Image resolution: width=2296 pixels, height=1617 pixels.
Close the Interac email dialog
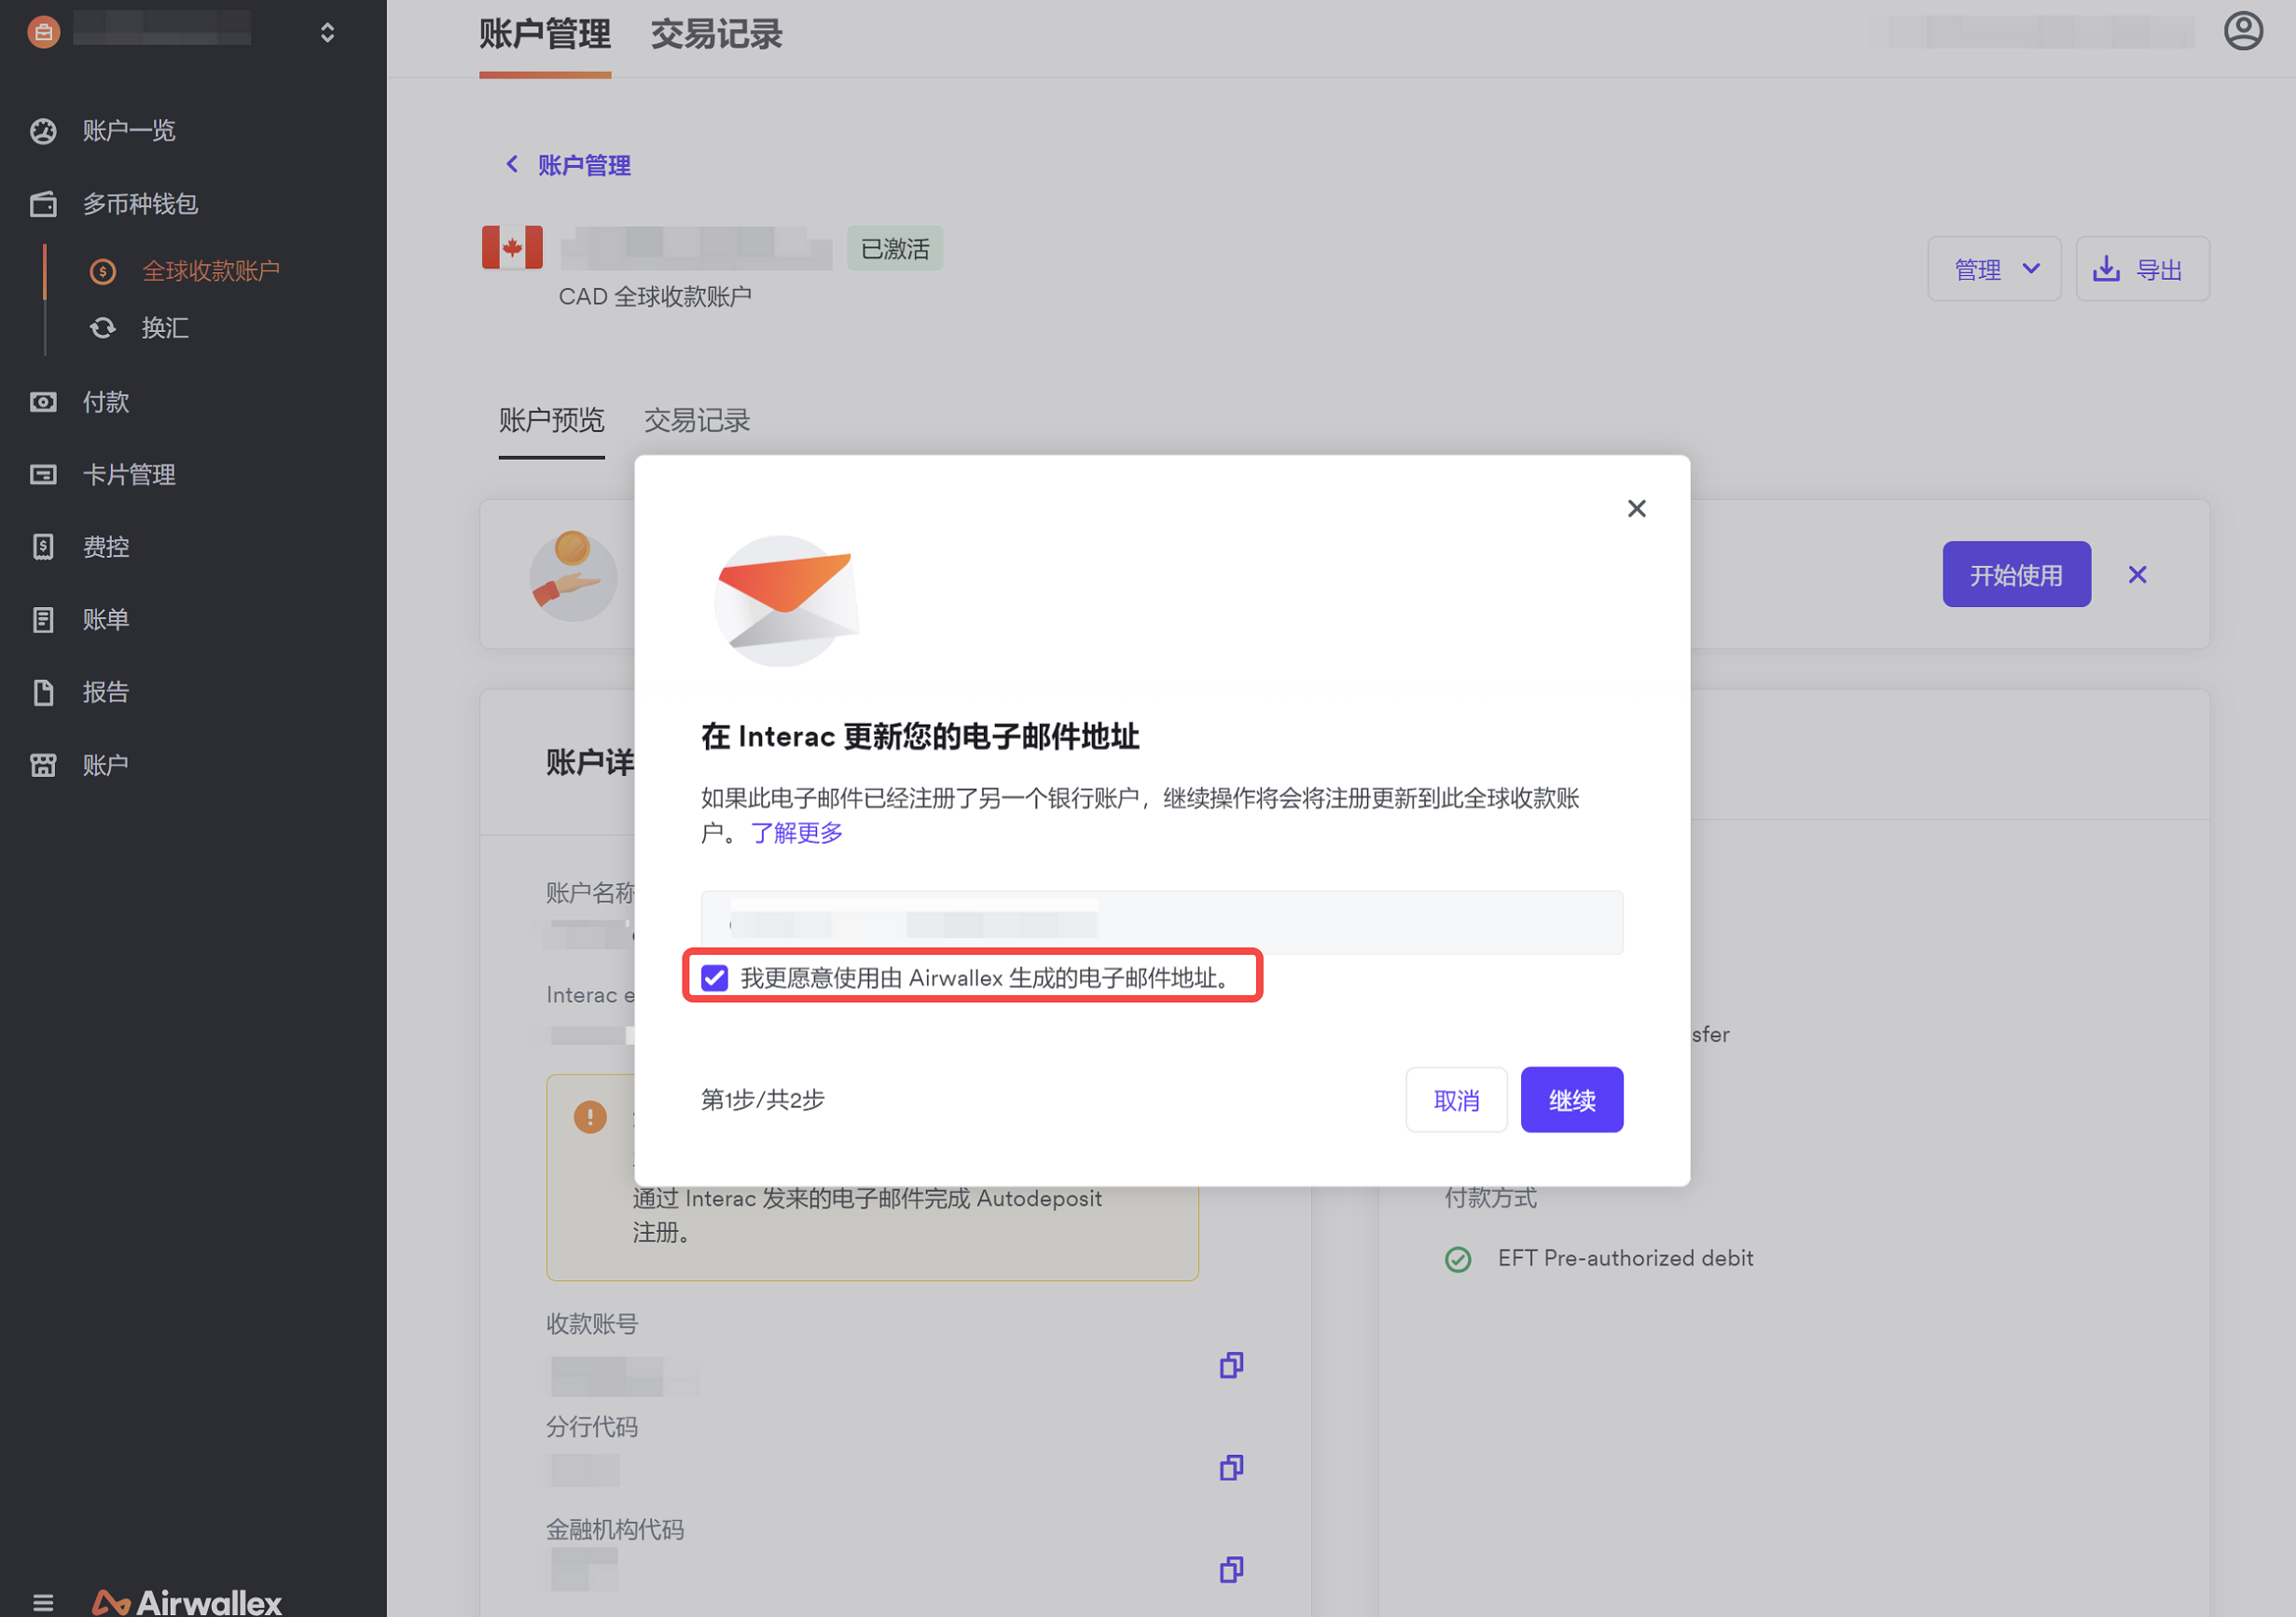pos(1636,508)
